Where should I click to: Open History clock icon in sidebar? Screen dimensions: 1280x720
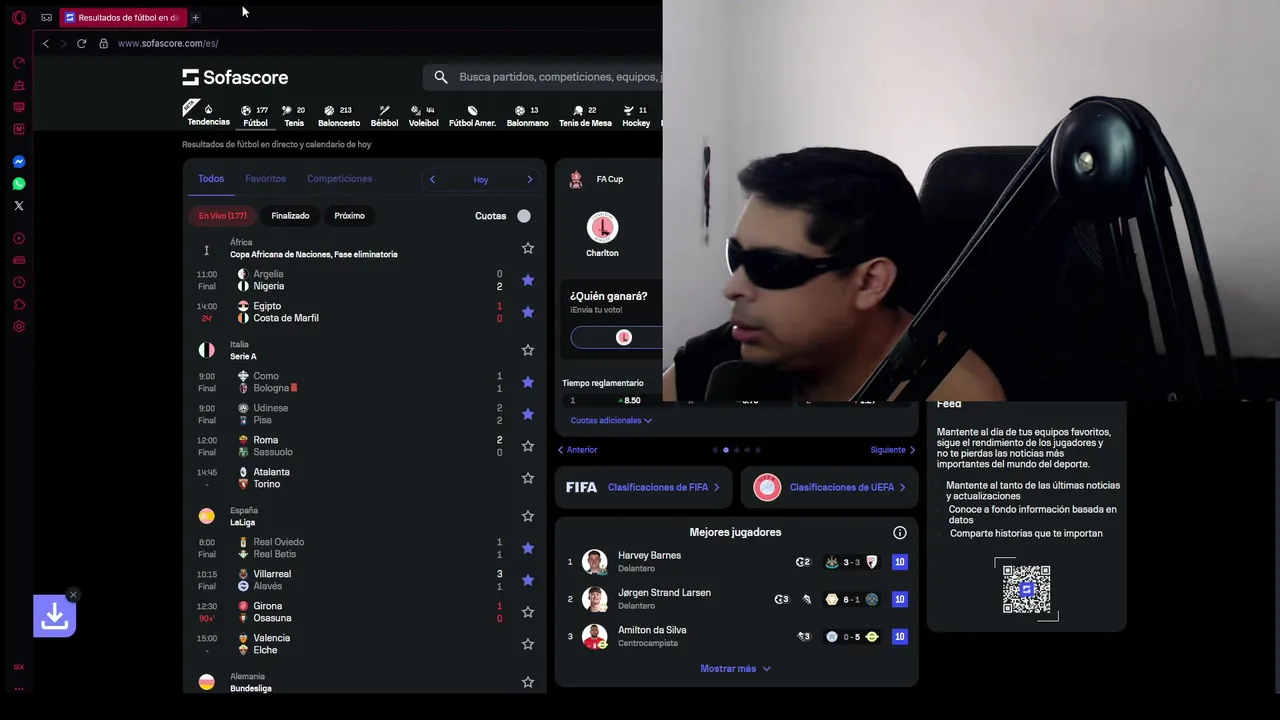(x=18, y=283)
